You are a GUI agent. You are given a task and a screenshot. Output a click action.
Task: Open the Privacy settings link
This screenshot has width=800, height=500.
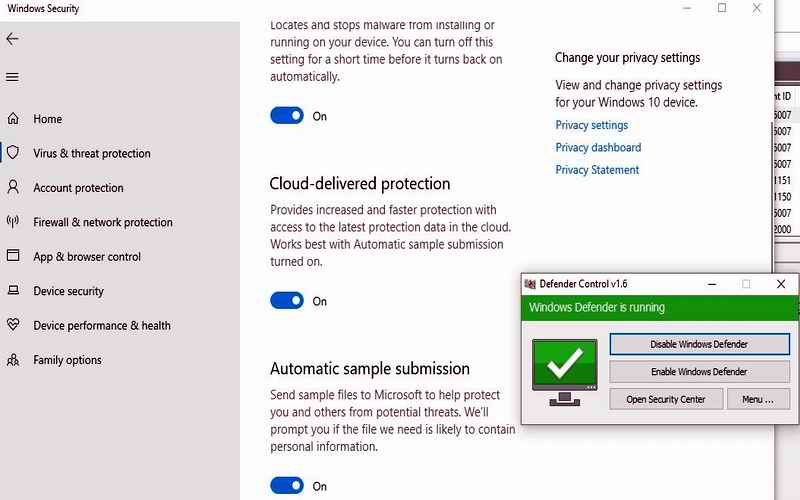point(592,125)
